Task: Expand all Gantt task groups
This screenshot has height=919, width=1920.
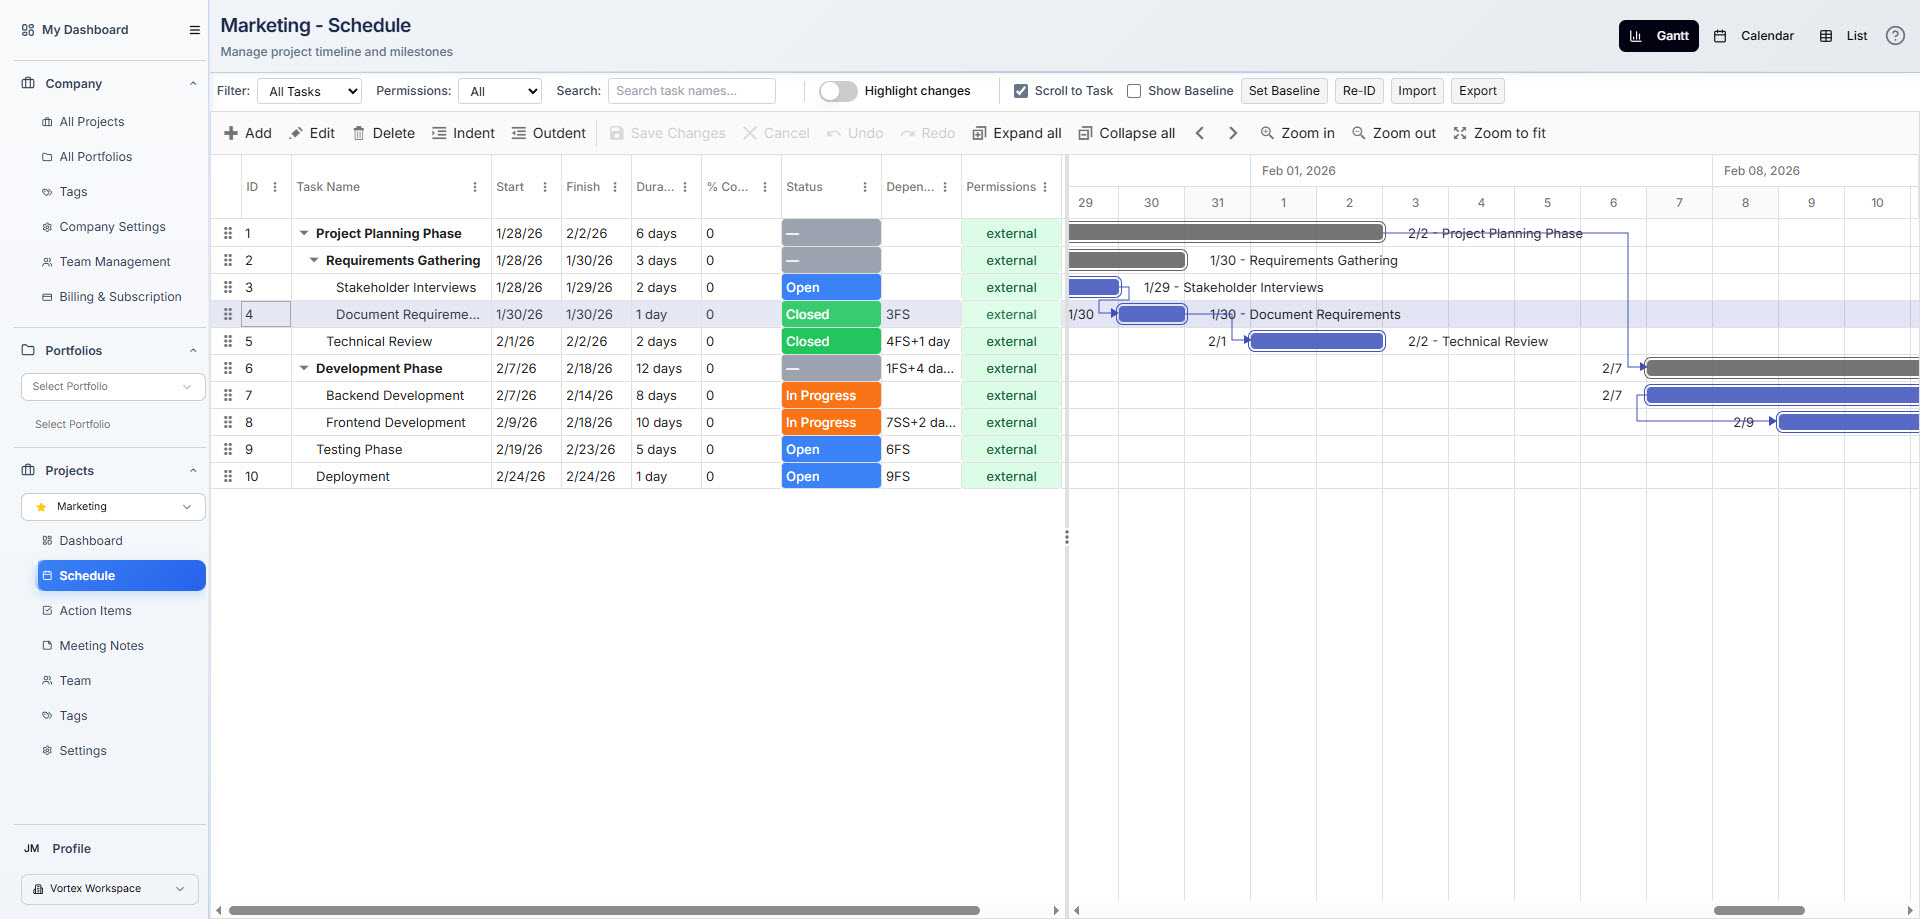Action: 1016,132
